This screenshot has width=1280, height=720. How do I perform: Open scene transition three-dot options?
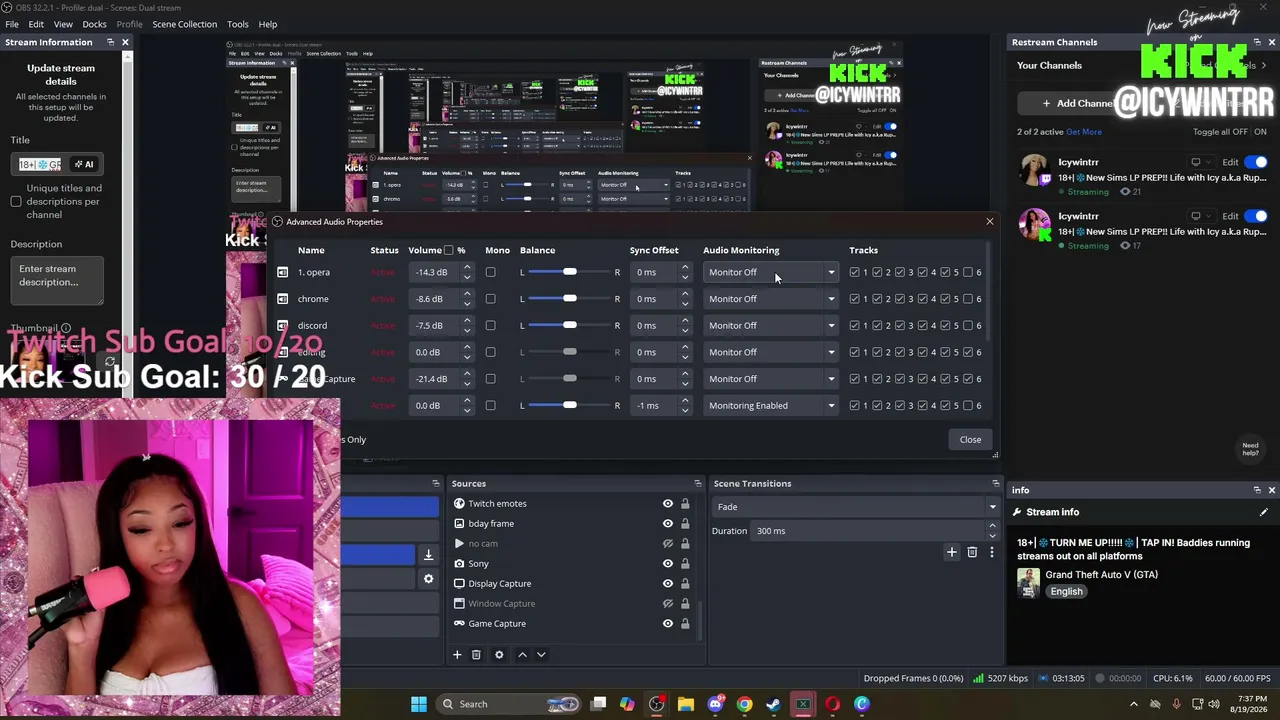pyautogui.click(x=992, y=552)
